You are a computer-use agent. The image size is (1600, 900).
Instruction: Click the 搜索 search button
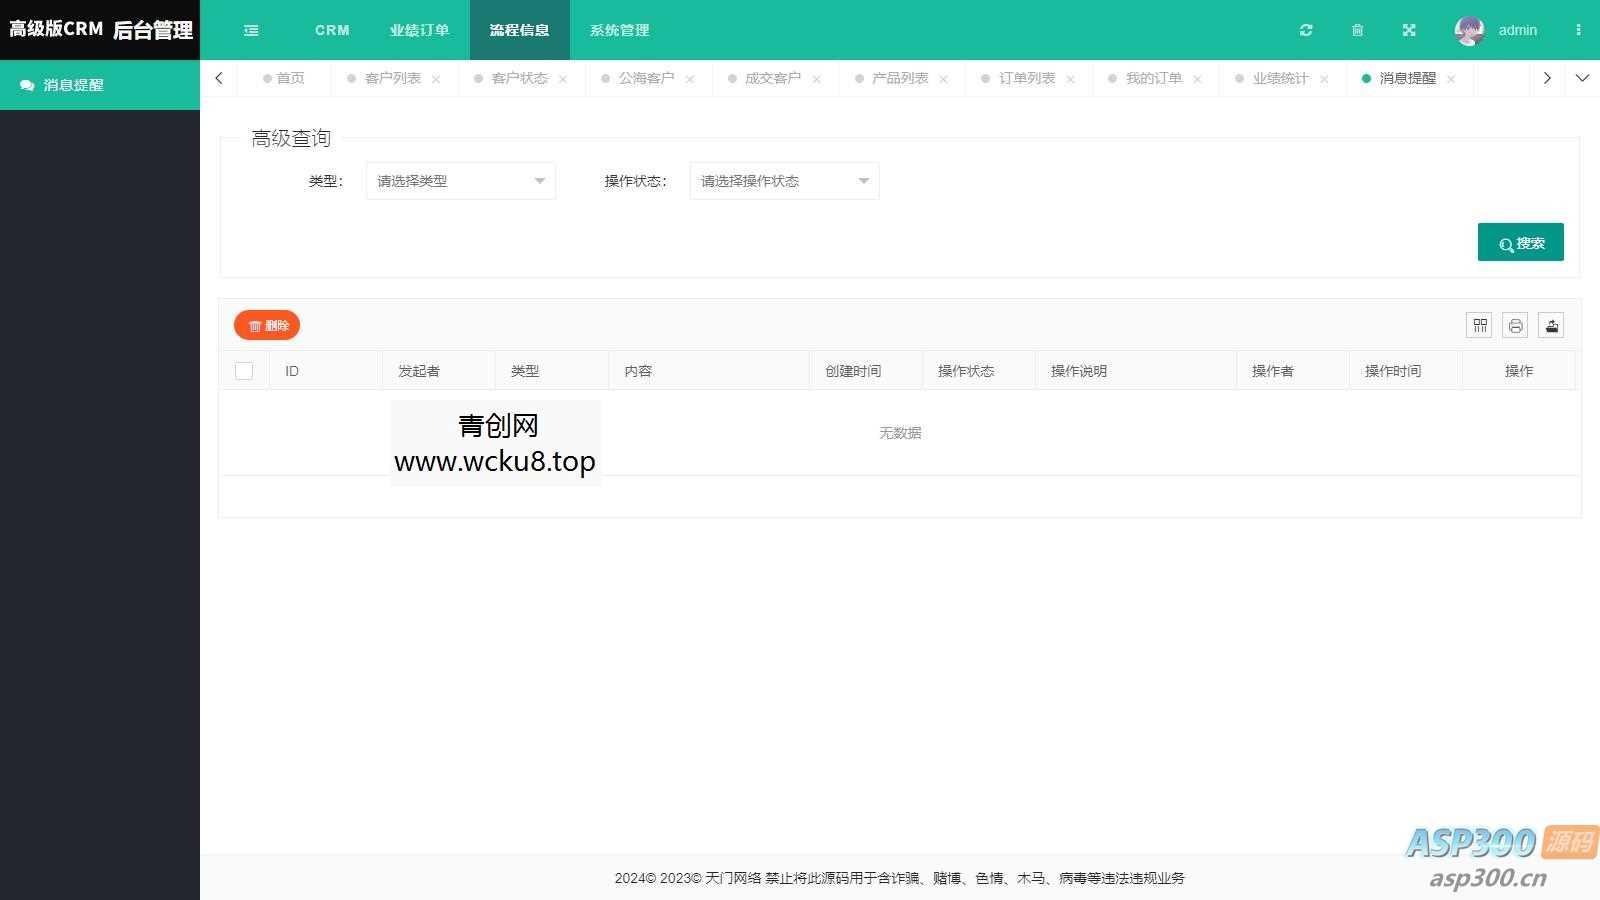[x=1520, y=242]
